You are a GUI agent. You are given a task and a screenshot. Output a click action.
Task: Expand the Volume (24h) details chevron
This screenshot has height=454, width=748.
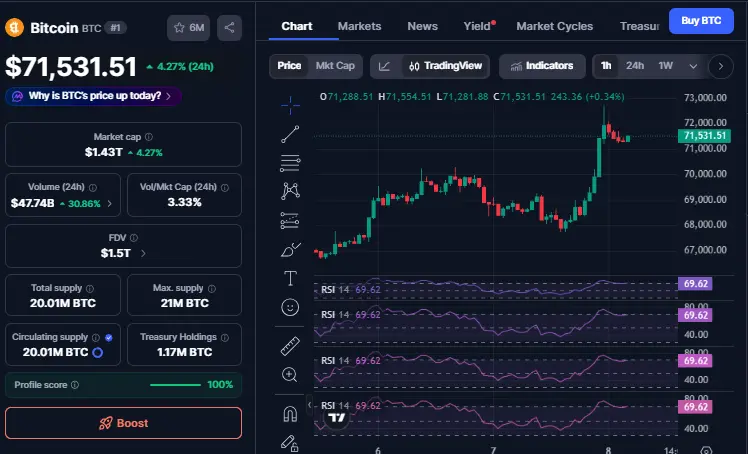click(110, 204)
